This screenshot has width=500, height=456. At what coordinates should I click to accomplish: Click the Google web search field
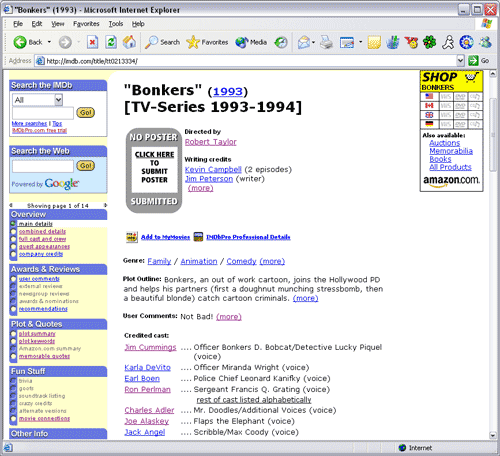tap(43, 166)
